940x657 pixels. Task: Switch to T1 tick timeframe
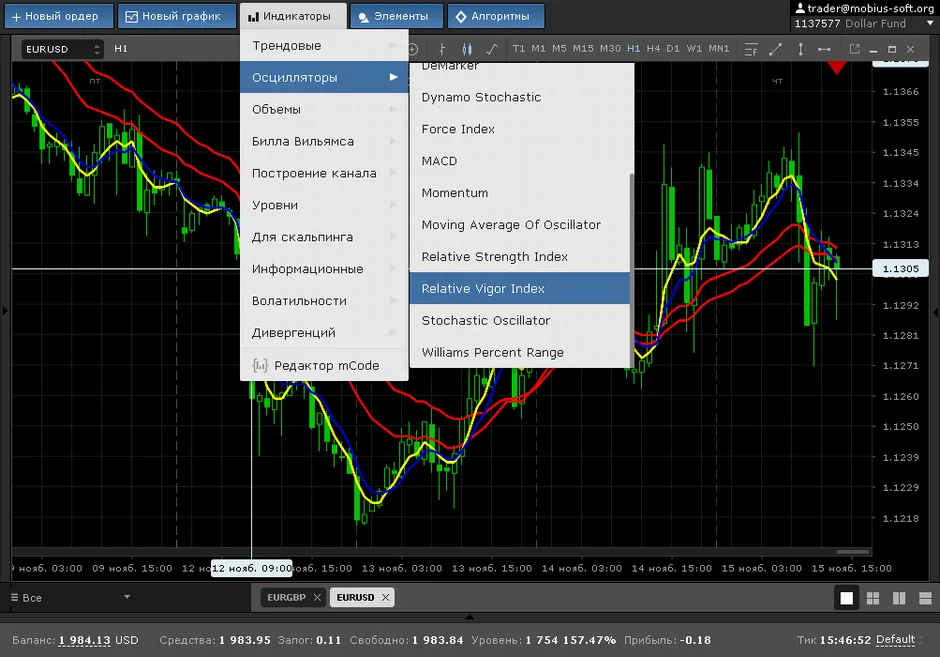pyautogui.click(x=519, y=49)
